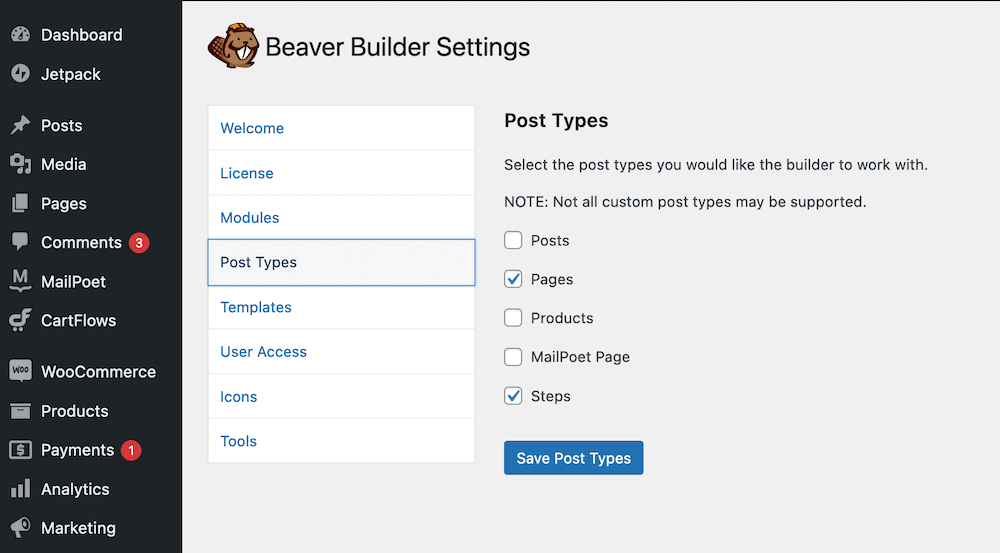Uncheck the Steps post type checkbox
This screenshot has height=553, width=1000.
(x=513, y=395)
